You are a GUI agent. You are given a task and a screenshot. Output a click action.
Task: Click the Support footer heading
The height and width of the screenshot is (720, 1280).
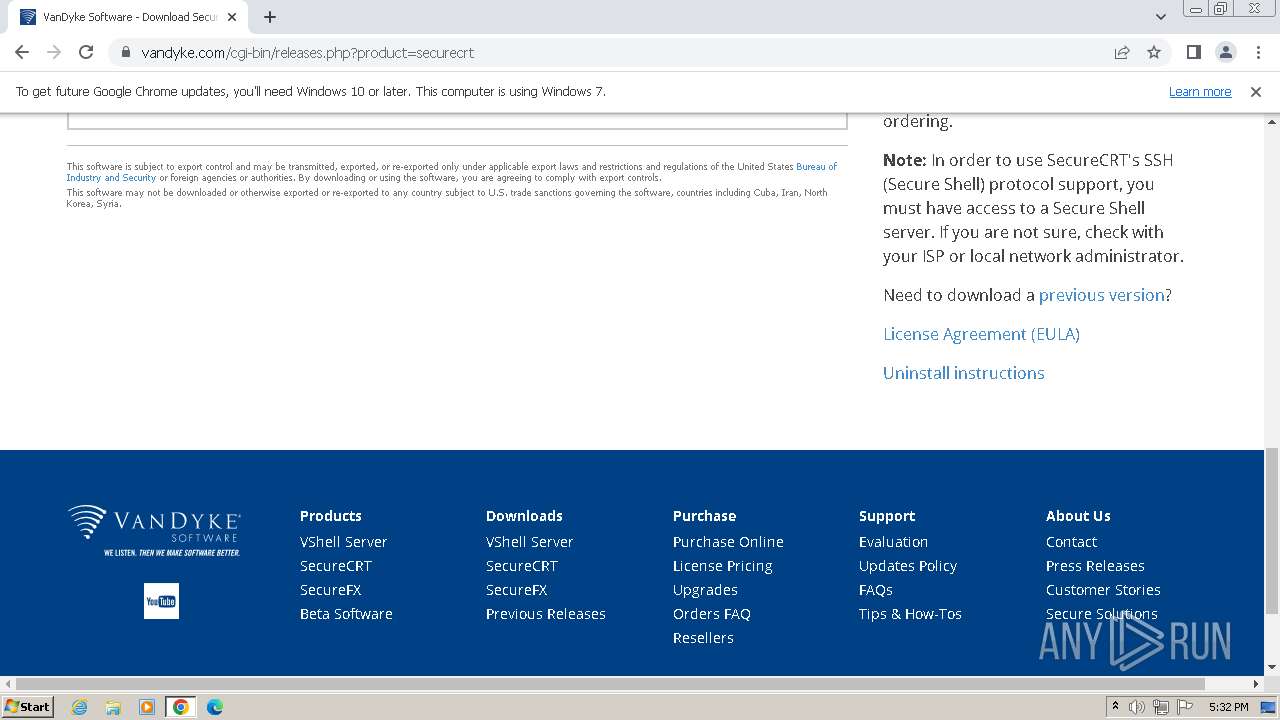click(x=887, y=516)
